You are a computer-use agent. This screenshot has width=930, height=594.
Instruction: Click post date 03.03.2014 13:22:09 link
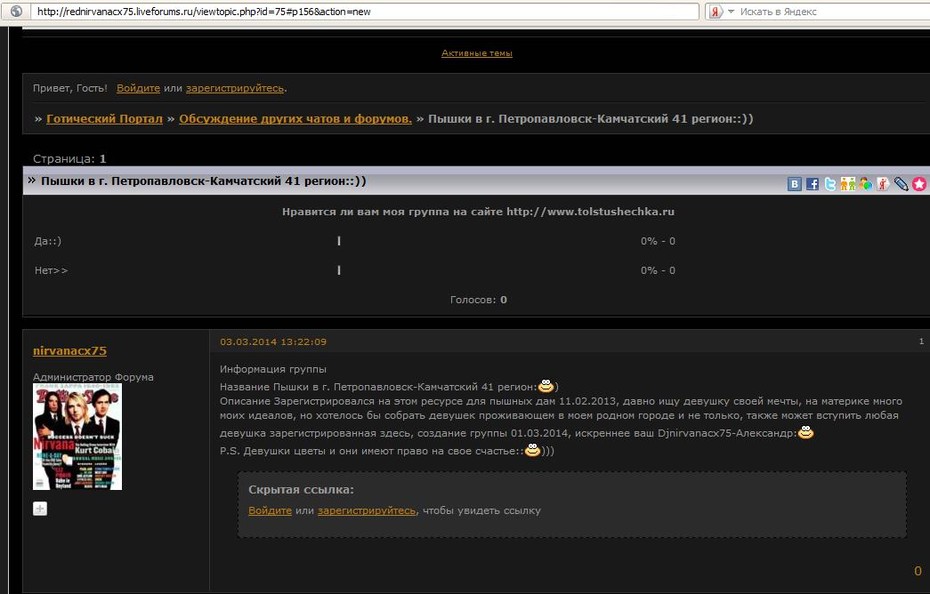(273, 342)
